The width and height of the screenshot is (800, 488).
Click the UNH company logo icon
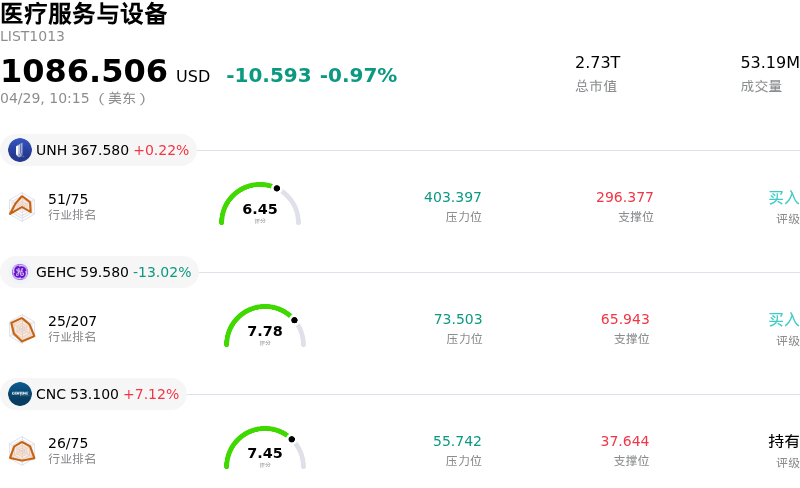[20, 150]
